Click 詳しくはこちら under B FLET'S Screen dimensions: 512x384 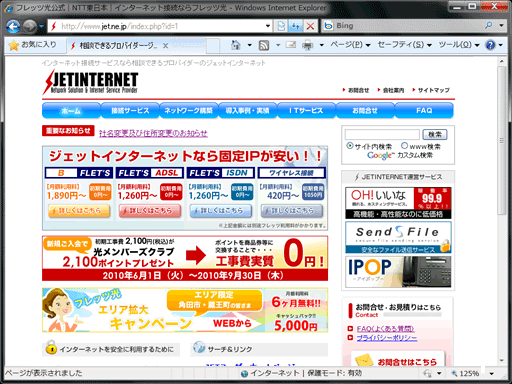79,211
